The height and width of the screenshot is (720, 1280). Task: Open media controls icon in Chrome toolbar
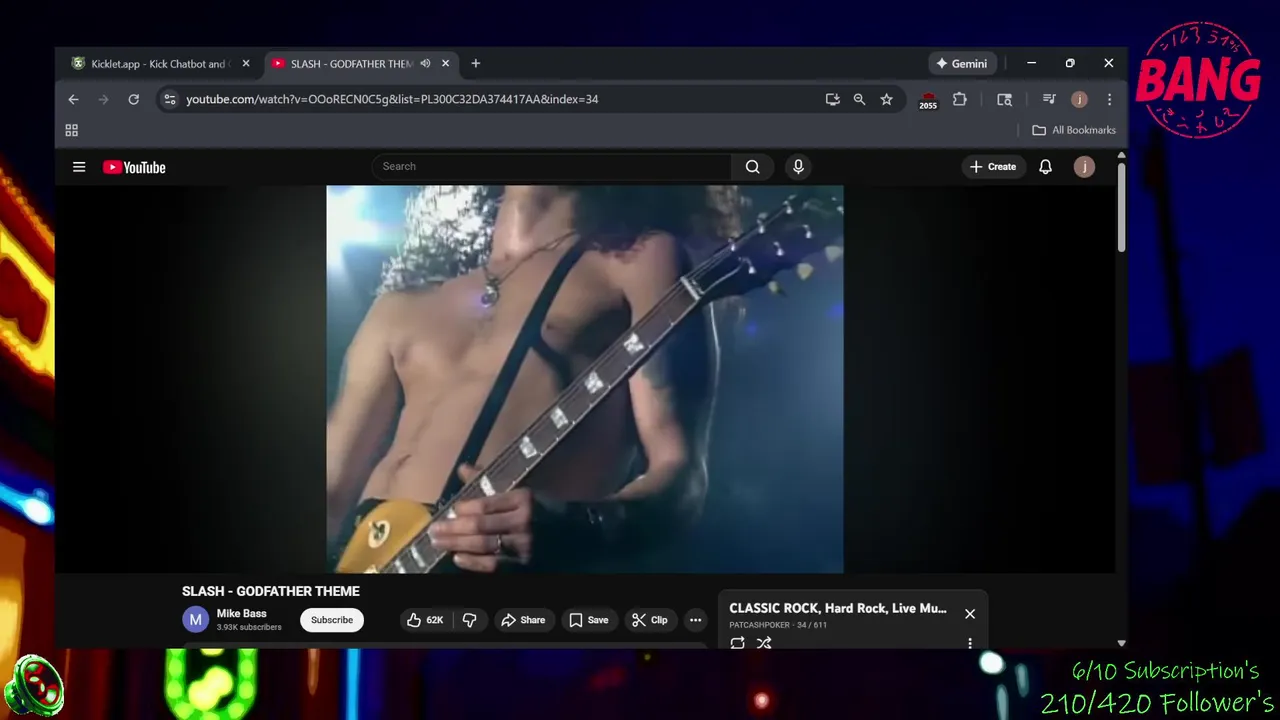click(x=1049, y=99)
